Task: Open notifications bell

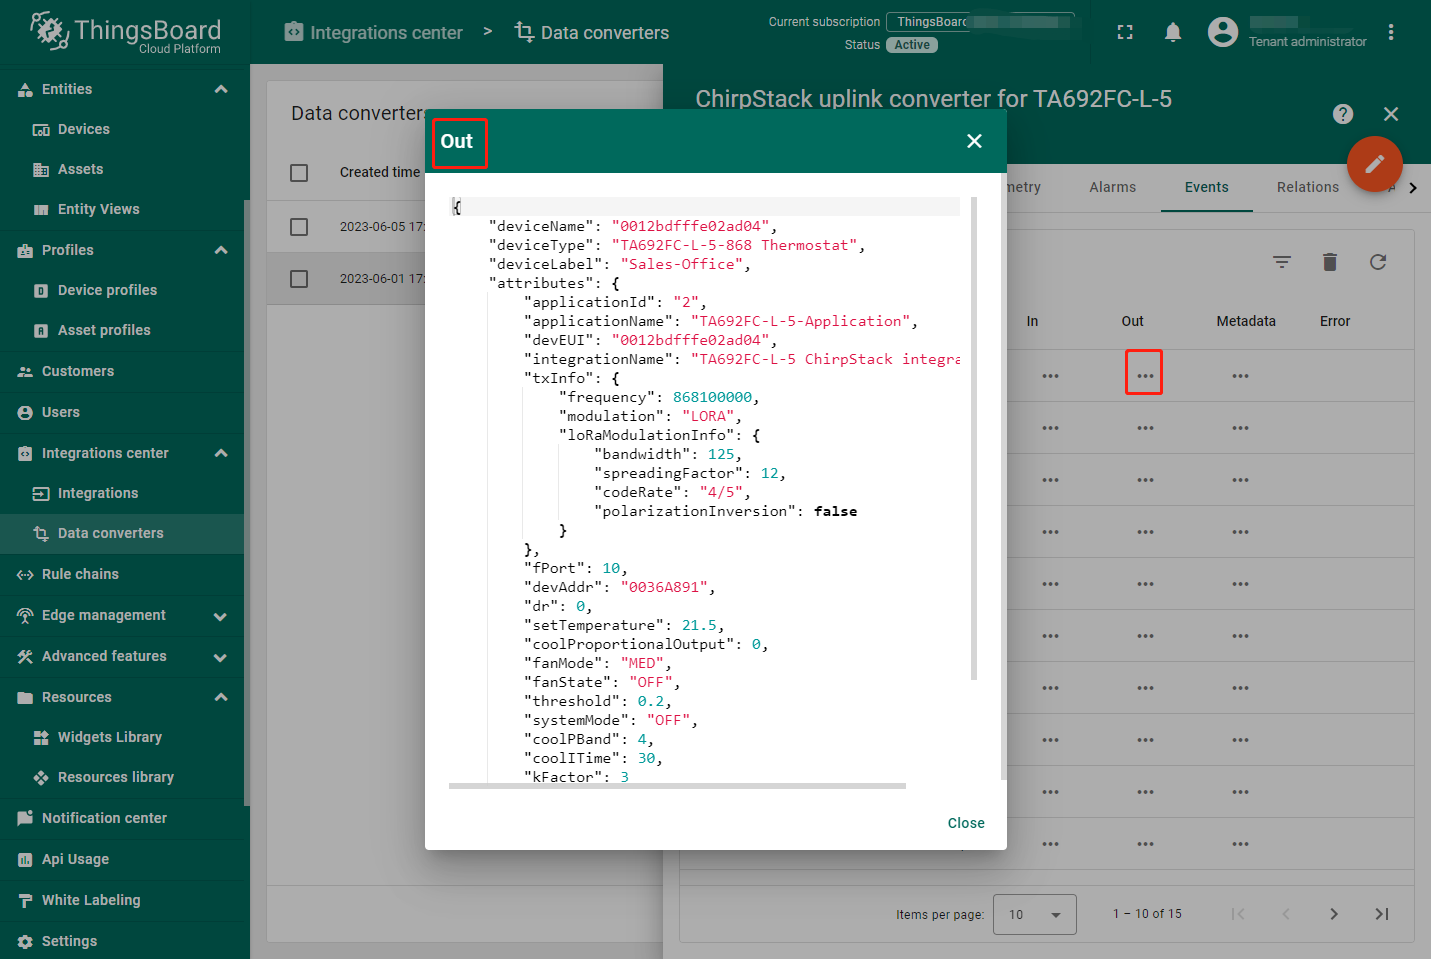Action: pyautogui.click(x=1173, y=32)
